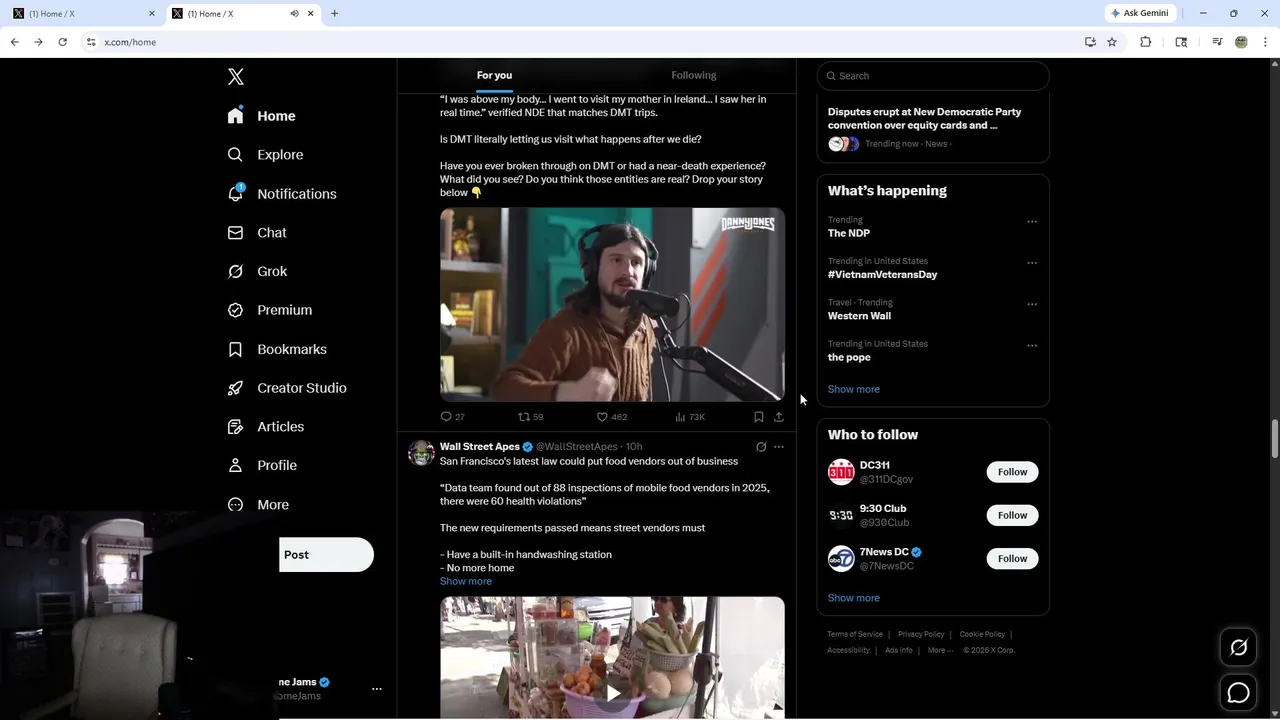Open options for Western Wall trend
This screenshot has width=1280, height=720.
(x=1032, y=304)
